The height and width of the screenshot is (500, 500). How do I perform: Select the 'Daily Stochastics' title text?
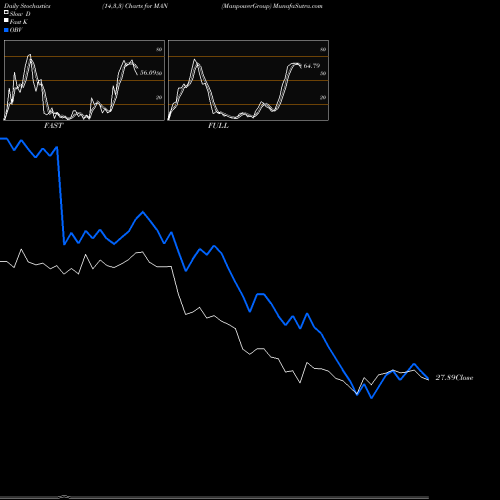[x=27, y=6]
